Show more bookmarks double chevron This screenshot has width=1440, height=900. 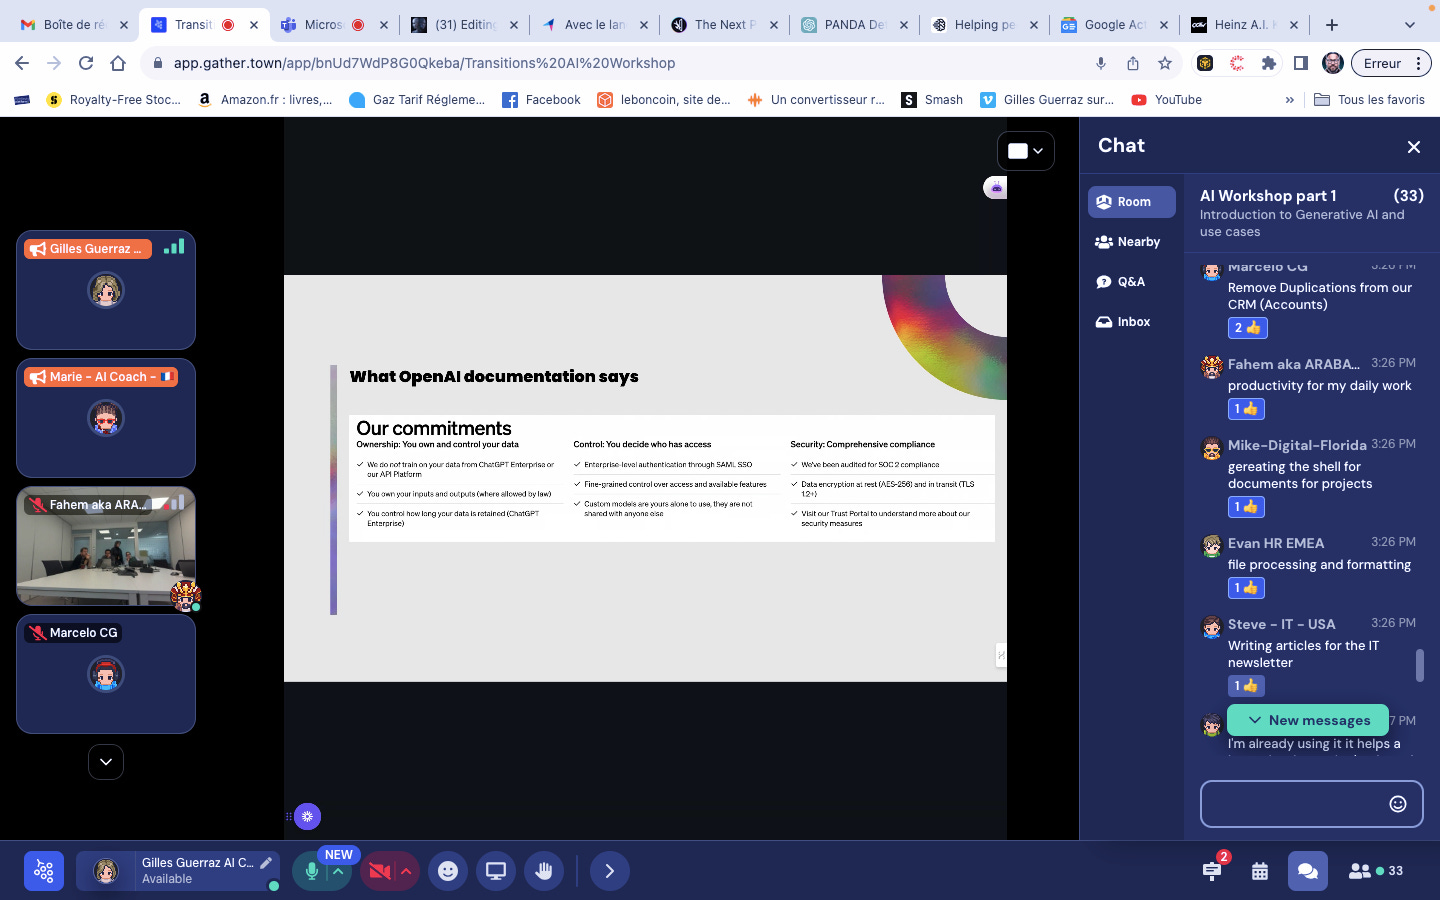tap(1290, 100)
